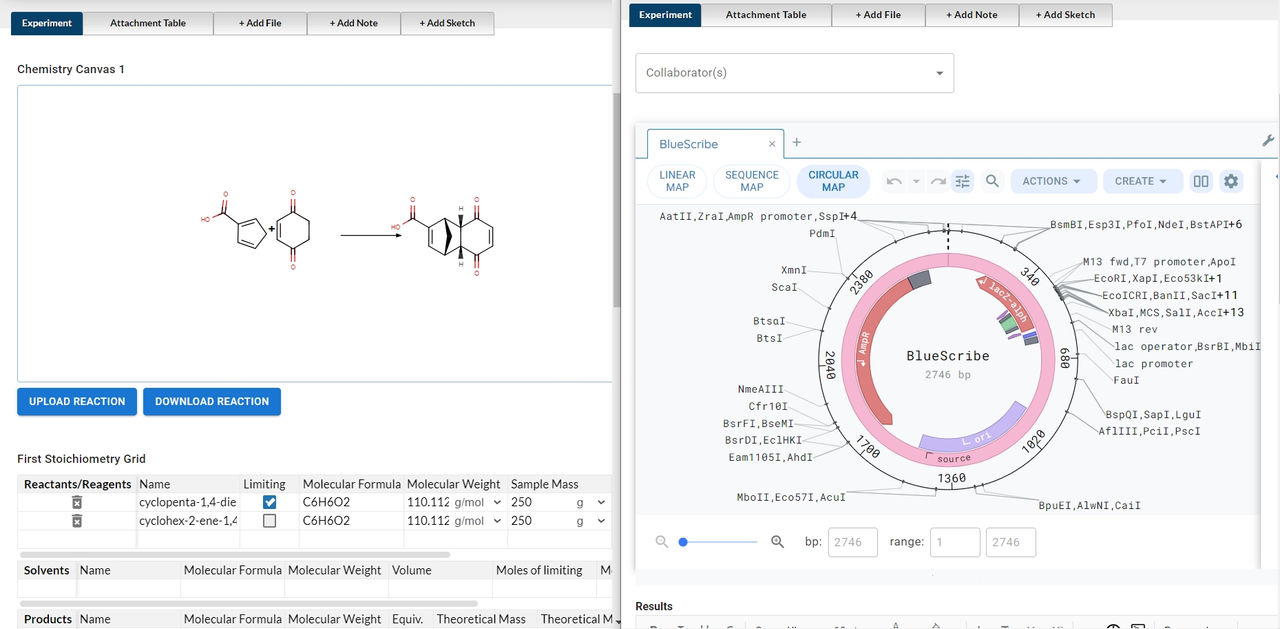Delete the cyclopenta-1,4-diene reactant row
The image size is (1280, 629).
click(77, 502)
